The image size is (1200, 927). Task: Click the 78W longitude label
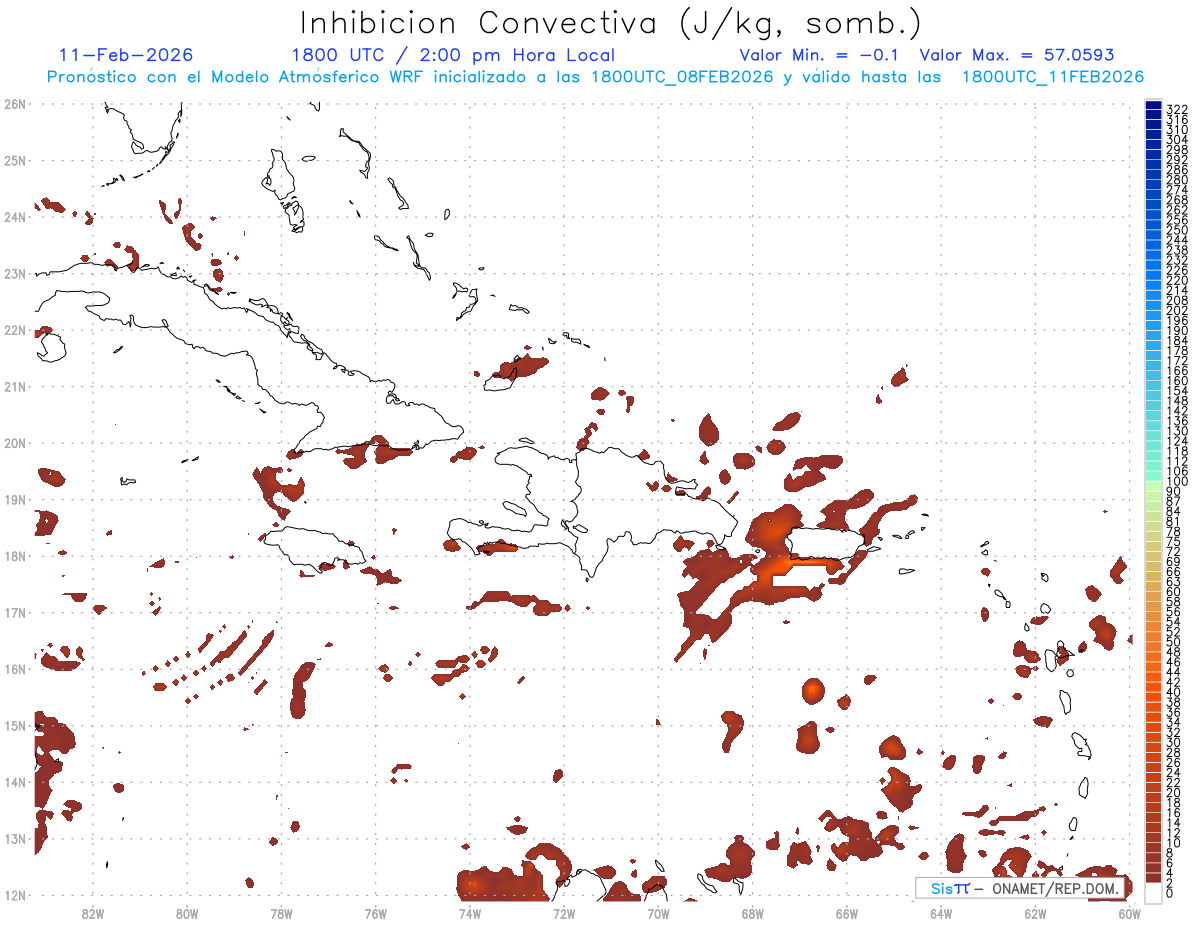[x=281, y=913]
